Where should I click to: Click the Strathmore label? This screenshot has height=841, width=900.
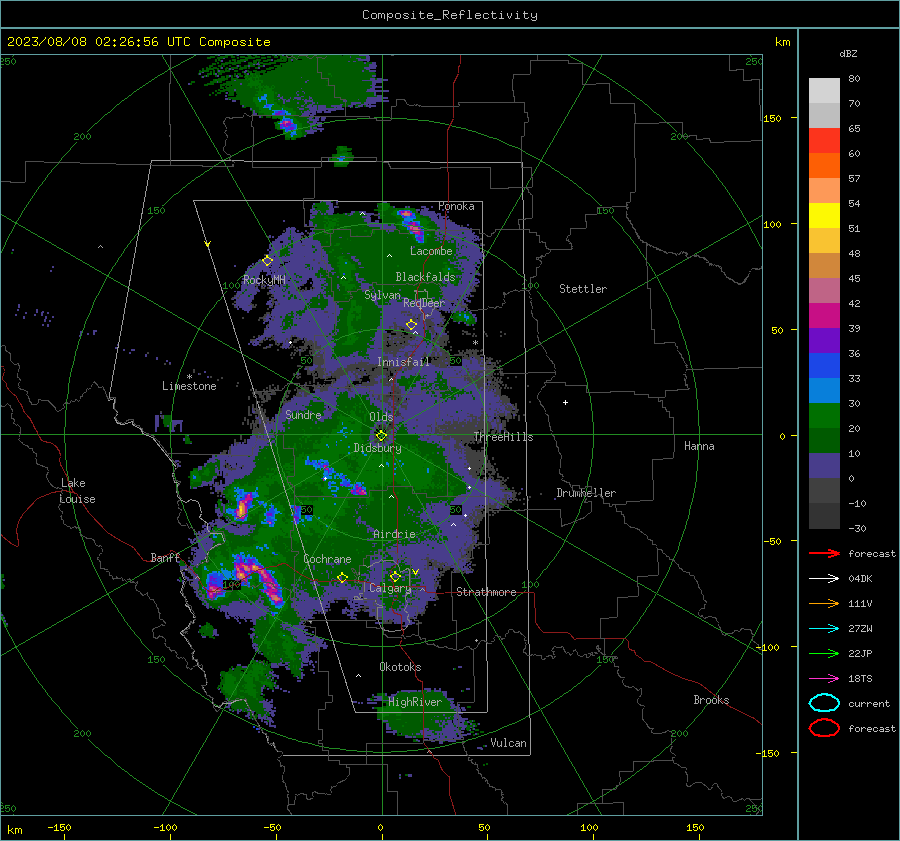tap(486, 592)
